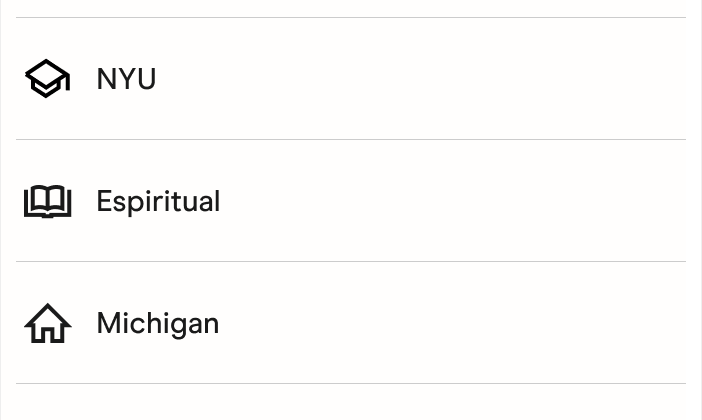The width and height of the screenshot is (702, 420).
Task: Select the Espiritual text label
Action: coord(158,201)
